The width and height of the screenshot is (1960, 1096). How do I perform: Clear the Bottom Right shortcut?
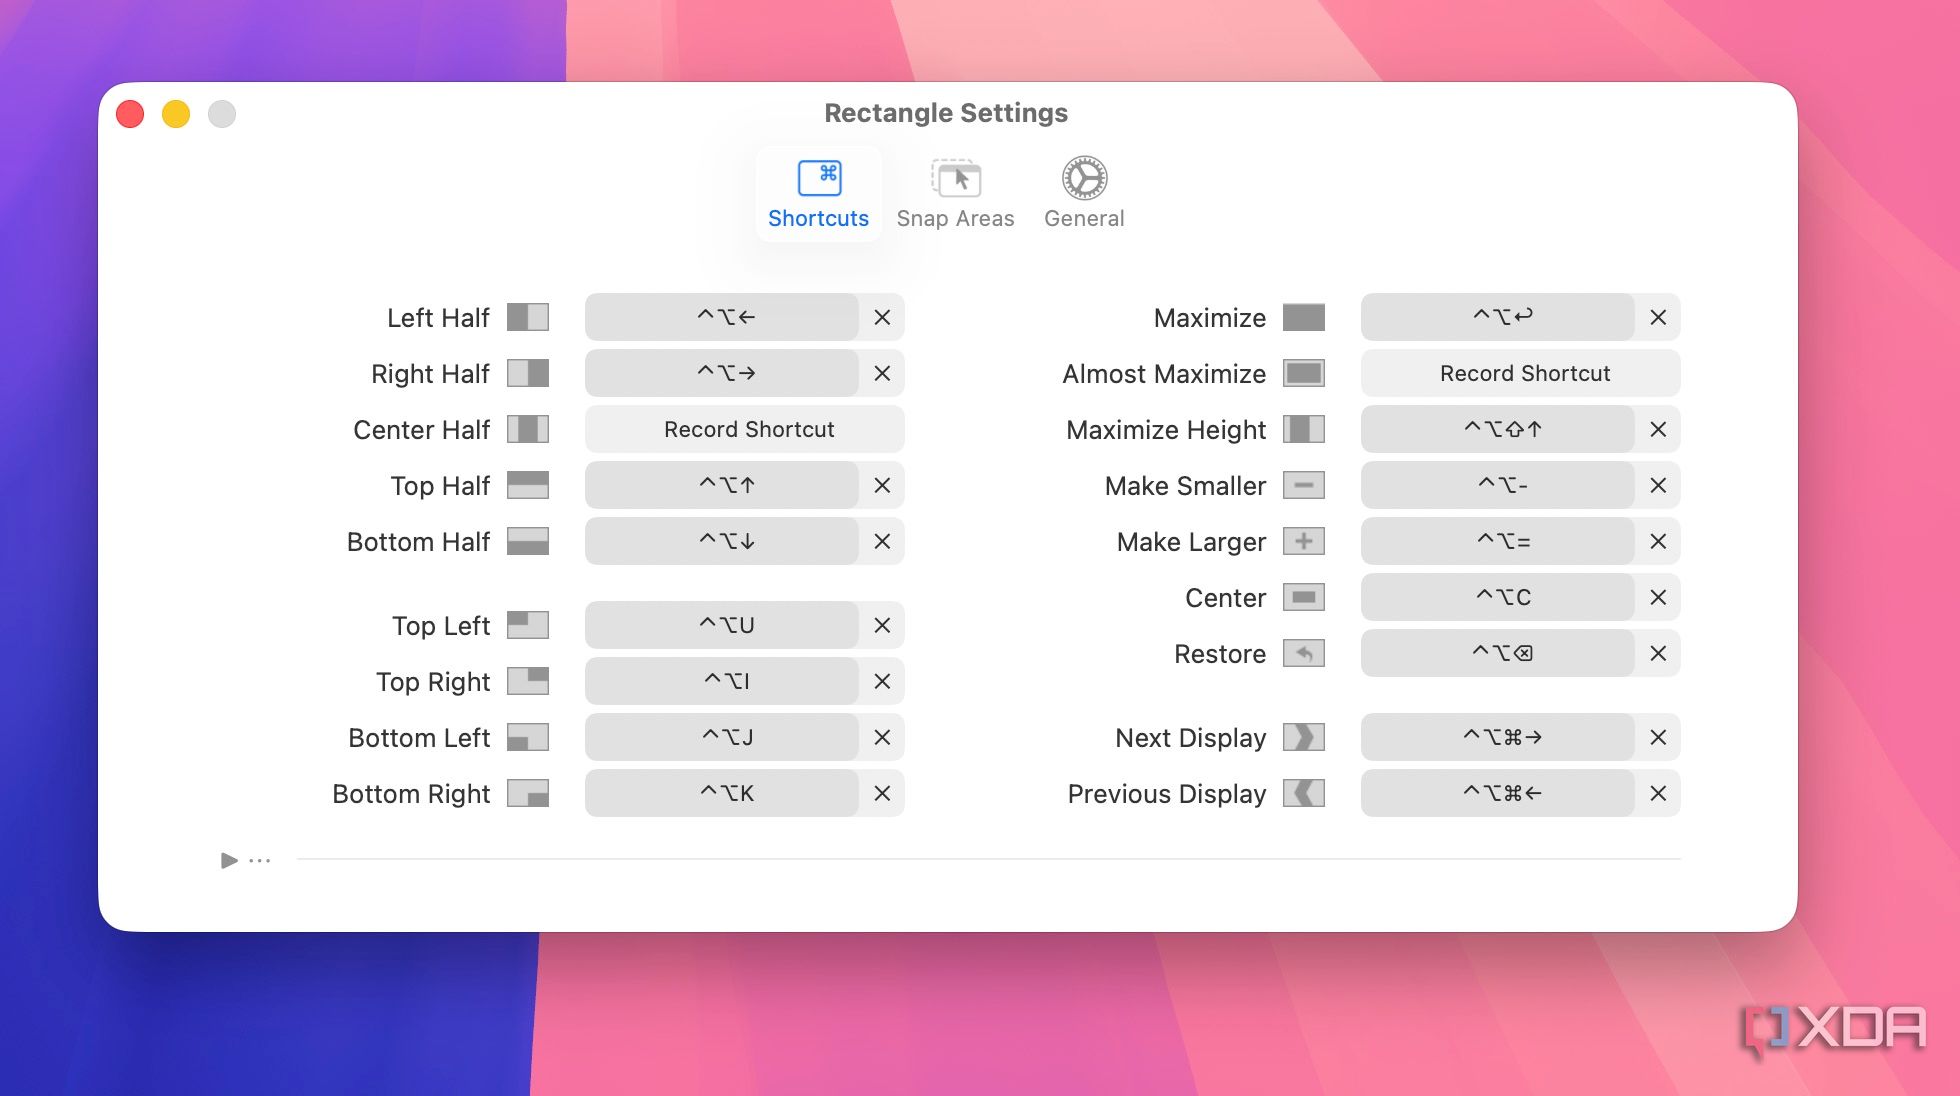click(x=882, y=793)
